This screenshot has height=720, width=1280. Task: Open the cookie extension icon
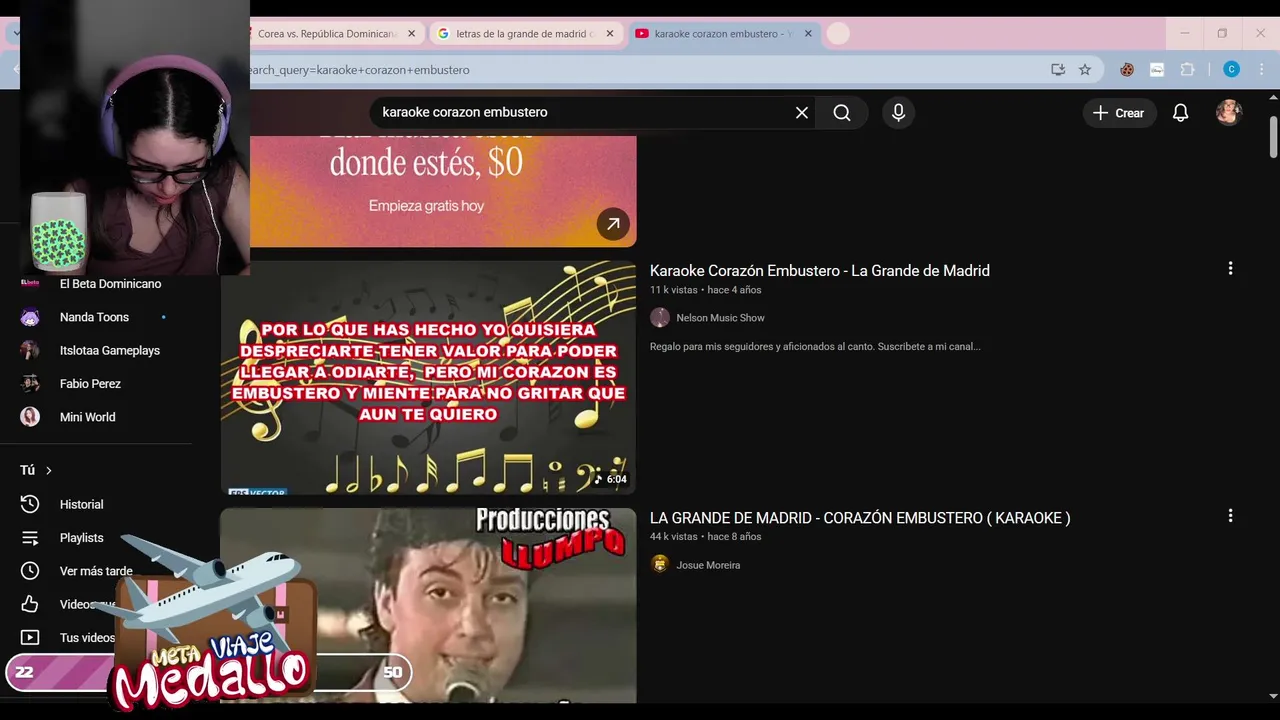tap(1127, 70)
